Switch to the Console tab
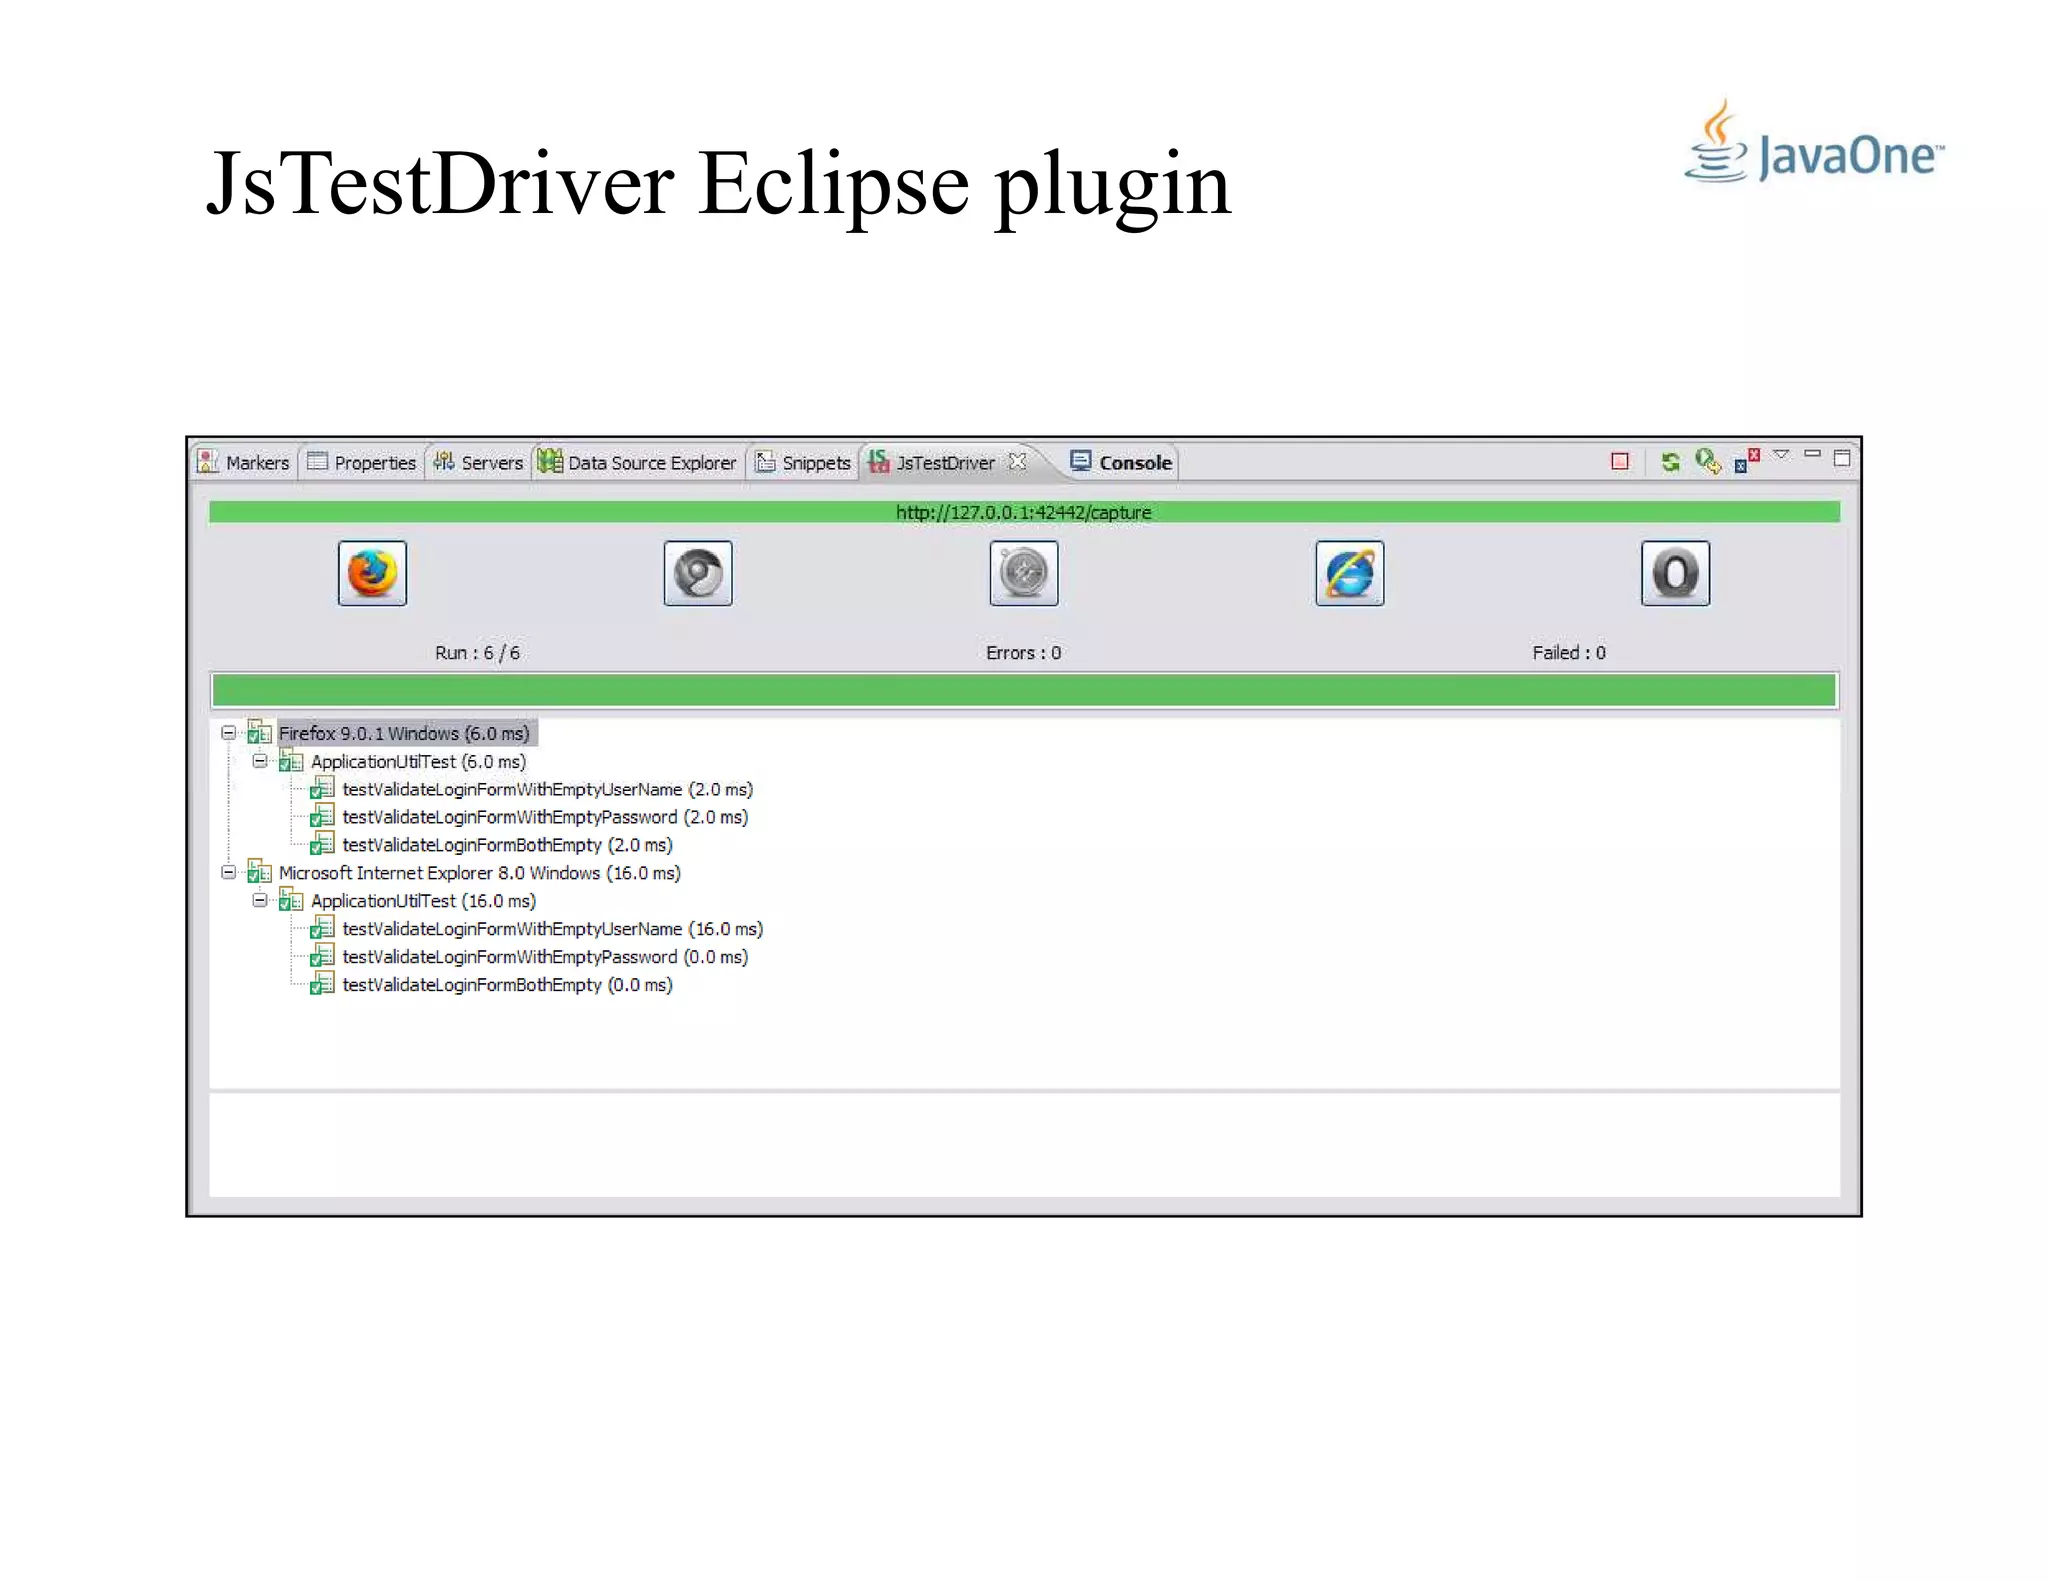Screen dimensions: 2048x1582 coord(1121,462)
